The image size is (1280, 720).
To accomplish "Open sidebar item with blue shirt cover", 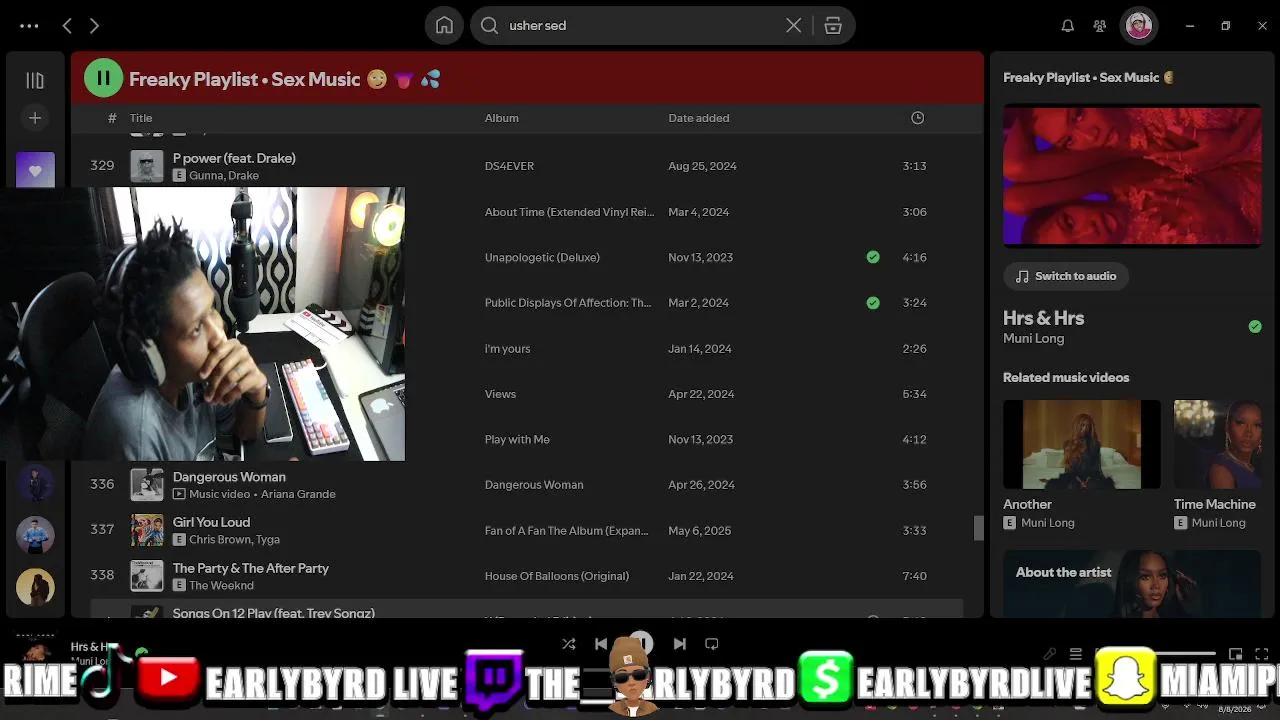I will [35, 536].
